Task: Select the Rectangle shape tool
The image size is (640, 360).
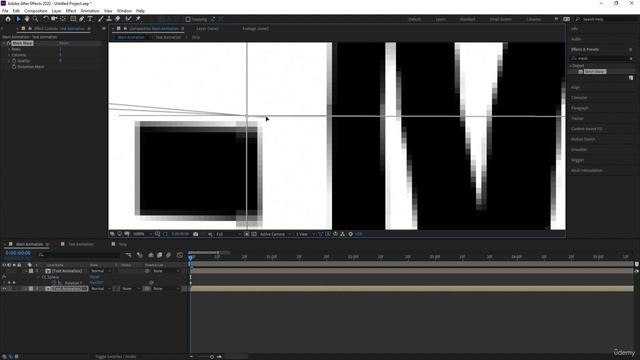Action: pyautogui.click(x=73, y=19)
